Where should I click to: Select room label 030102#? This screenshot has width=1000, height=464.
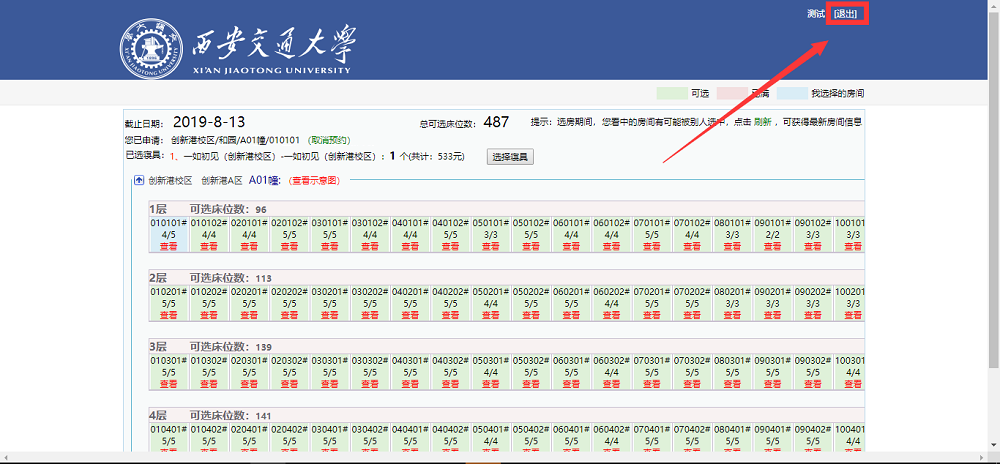tap(370, 223)
